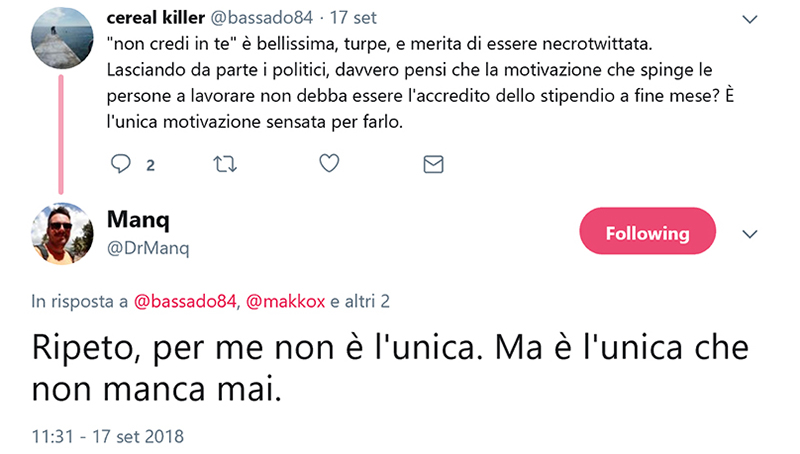
Task: Like the cereal killer tweet
Action: click(329, 164)
